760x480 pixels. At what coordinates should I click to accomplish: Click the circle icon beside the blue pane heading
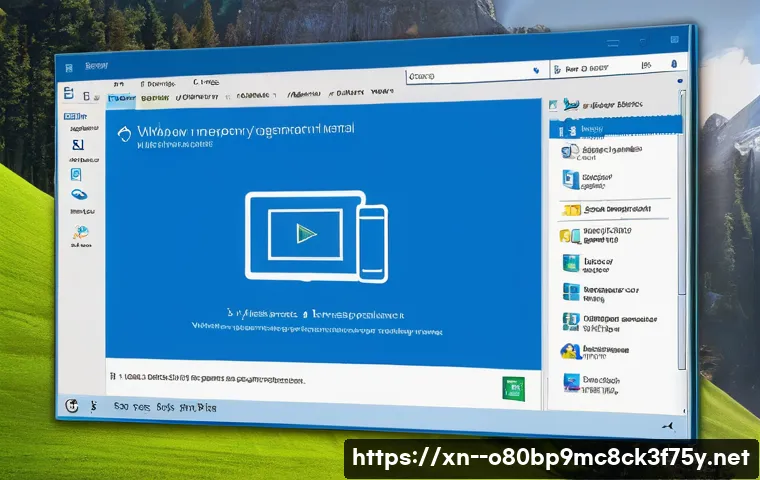(125, 134)
